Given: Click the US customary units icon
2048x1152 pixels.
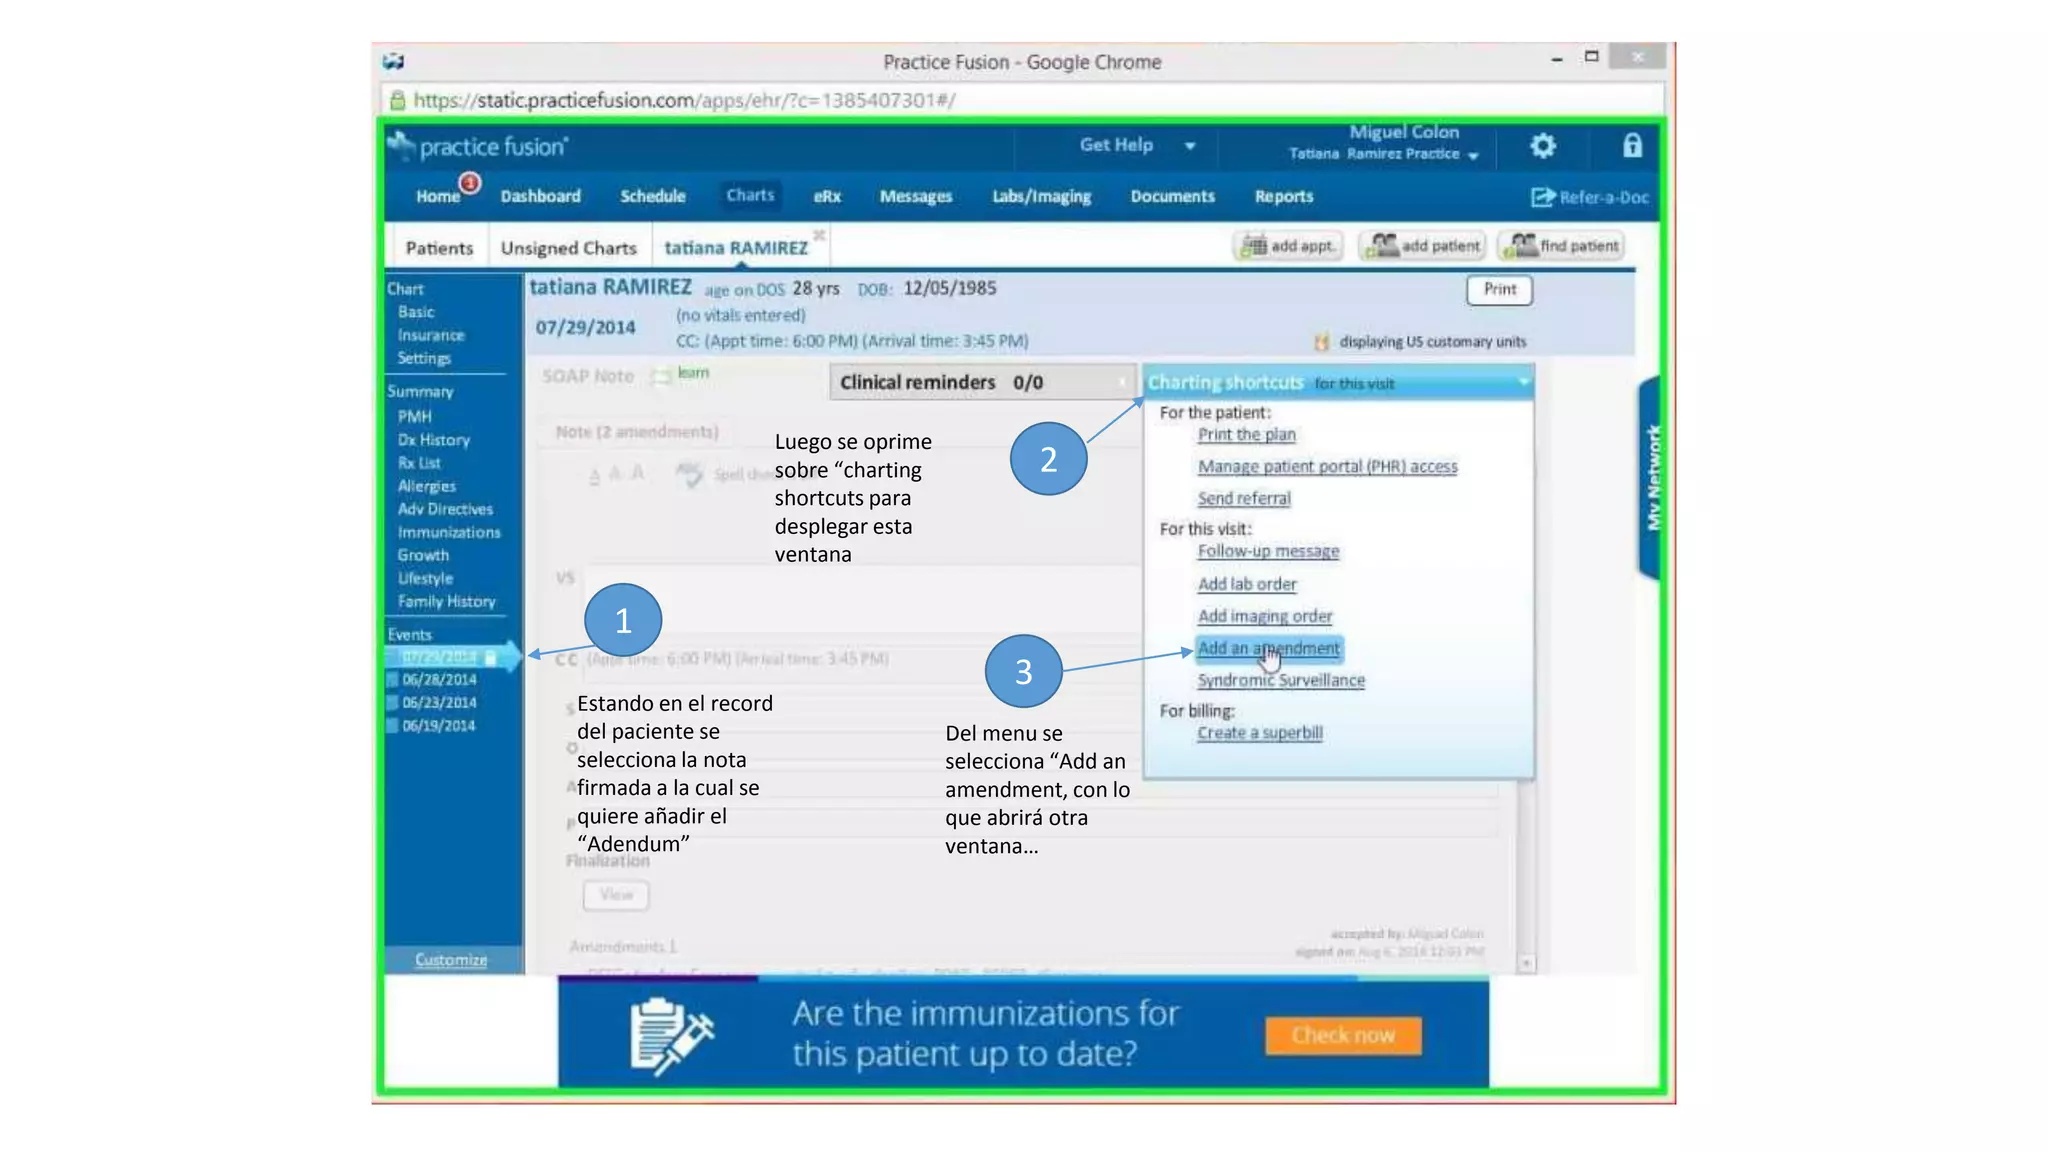Looking at the screenshot, I should [1321, 342].
